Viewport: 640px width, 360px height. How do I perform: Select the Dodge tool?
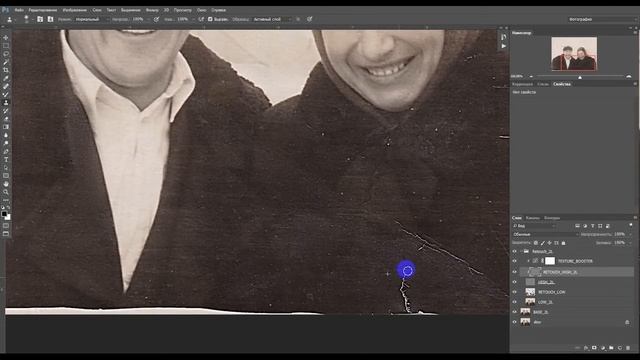(6, 143)
